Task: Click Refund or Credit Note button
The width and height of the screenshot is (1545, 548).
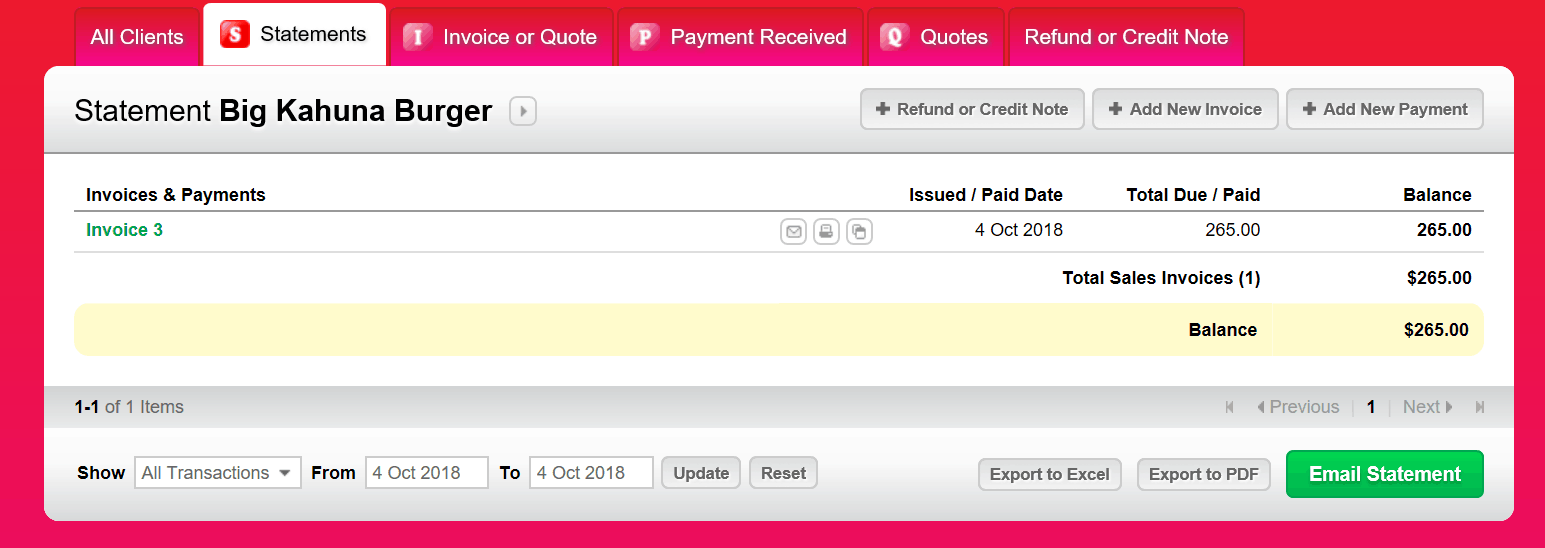Action: click(972, 110)
